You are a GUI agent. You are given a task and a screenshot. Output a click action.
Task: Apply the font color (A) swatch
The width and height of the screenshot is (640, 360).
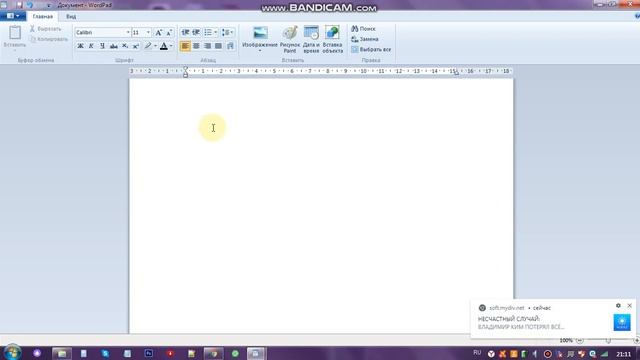click(164, 46)
